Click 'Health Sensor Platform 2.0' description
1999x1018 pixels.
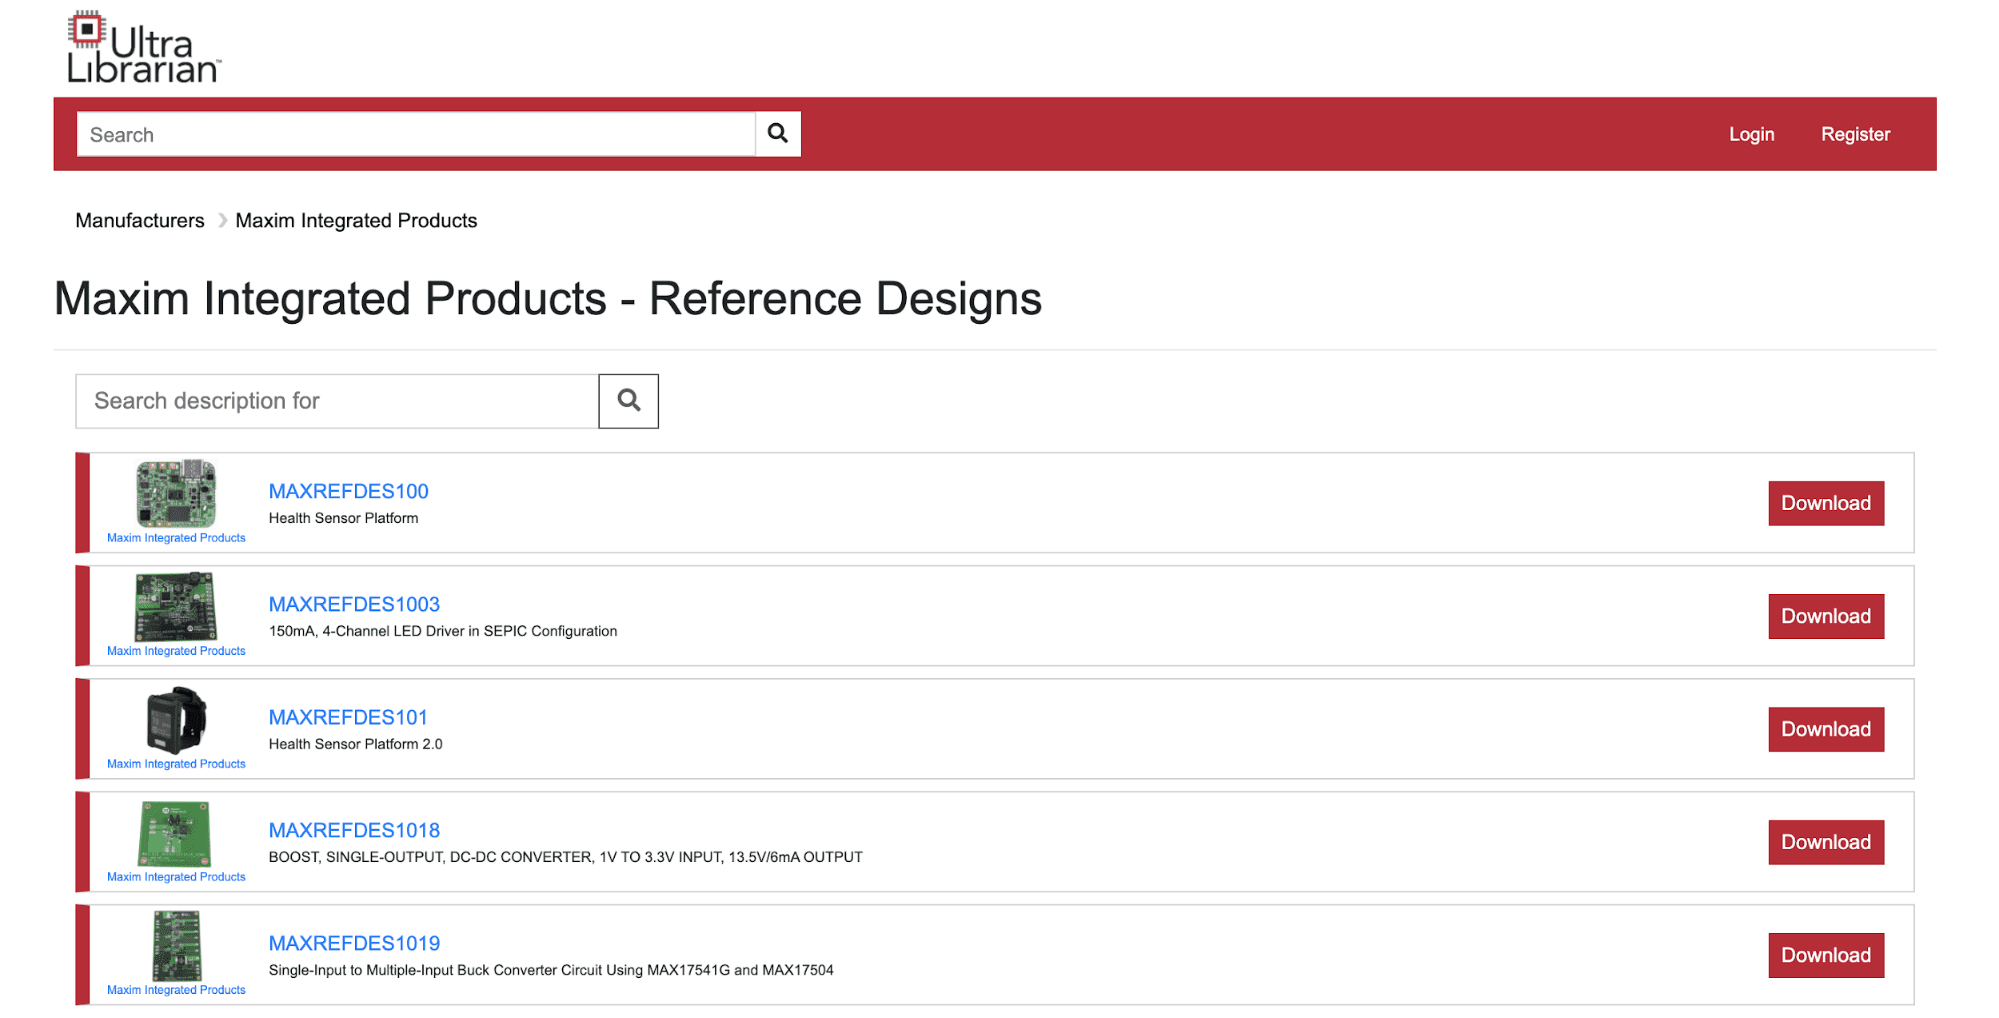tap(355, 744)
